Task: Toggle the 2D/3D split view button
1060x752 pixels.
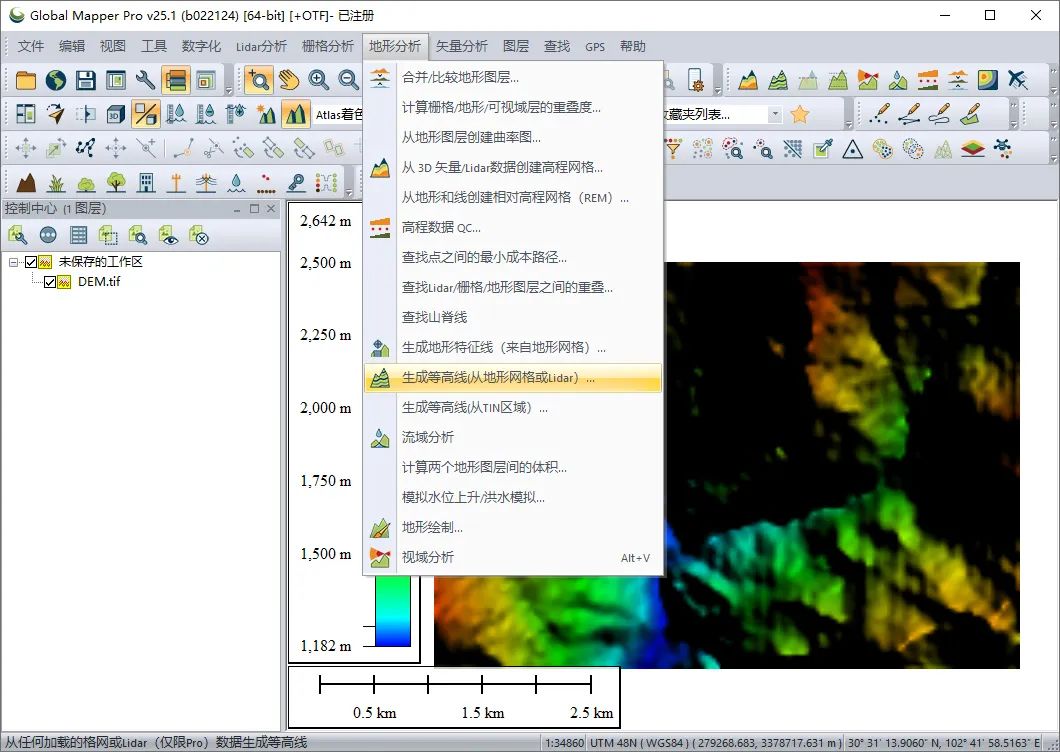Action: (x=26, y=114)
